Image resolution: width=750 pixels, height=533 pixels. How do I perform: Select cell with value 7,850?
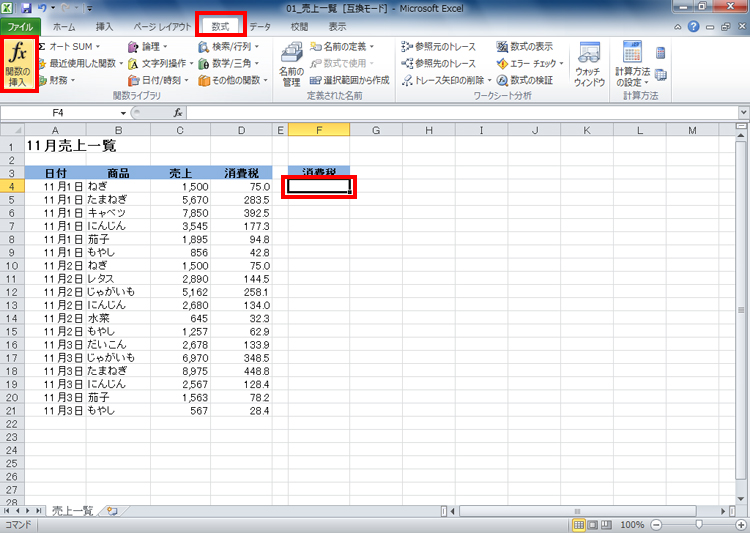pyautogui.click(x=180, y=213)
